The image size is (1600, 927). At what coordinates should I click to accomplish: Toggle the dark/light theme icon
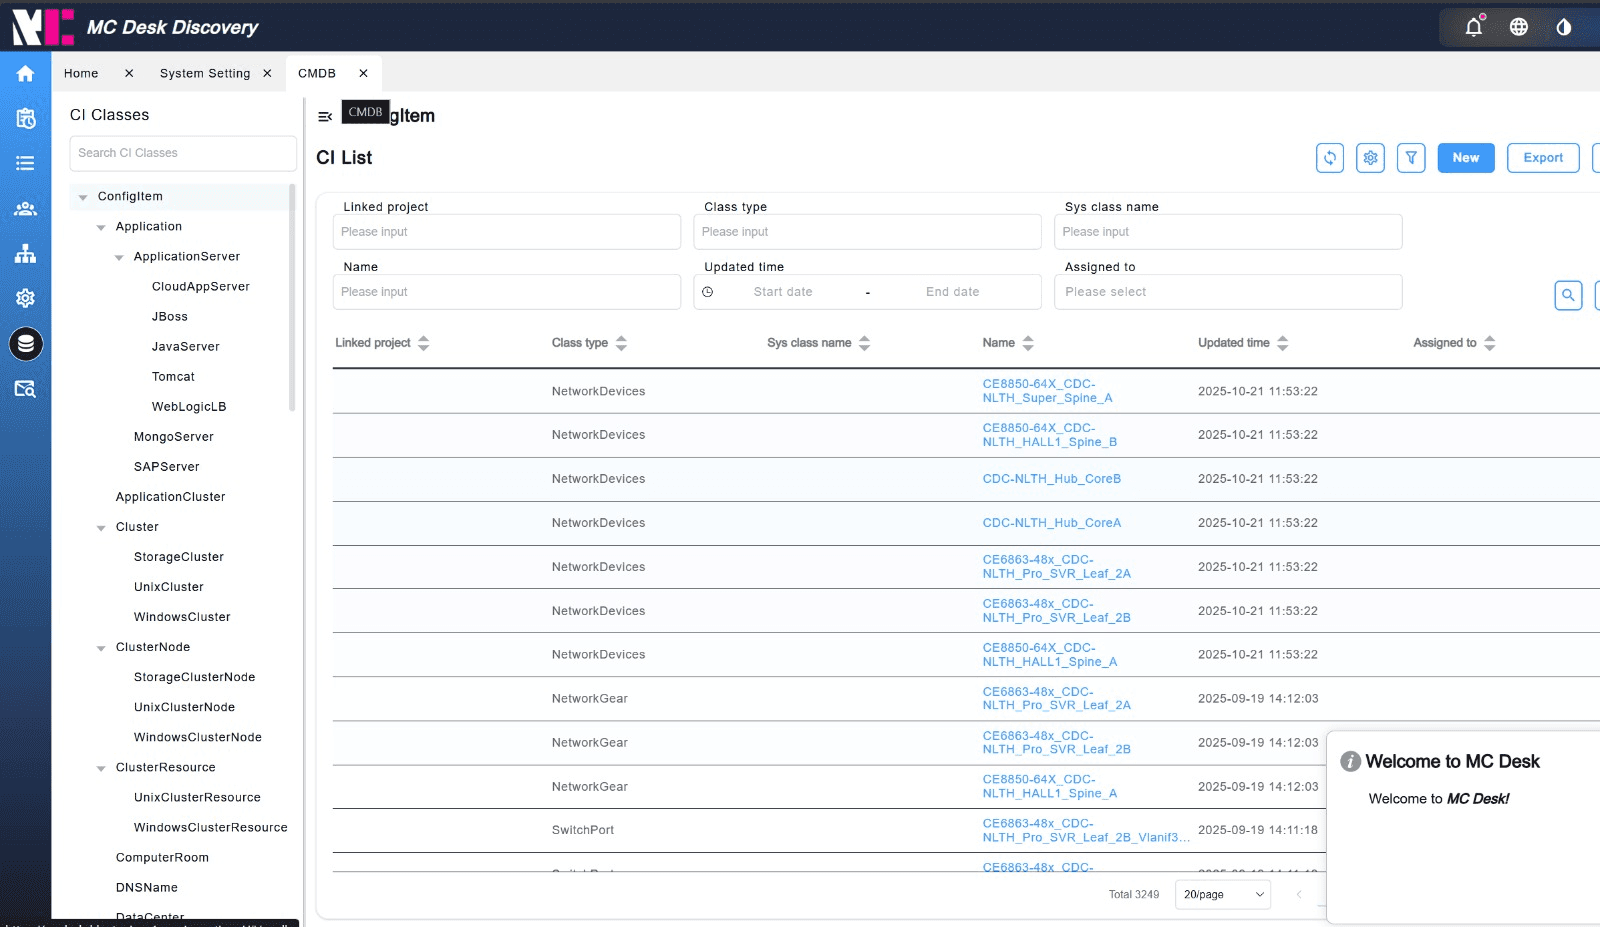(1564, 27)
